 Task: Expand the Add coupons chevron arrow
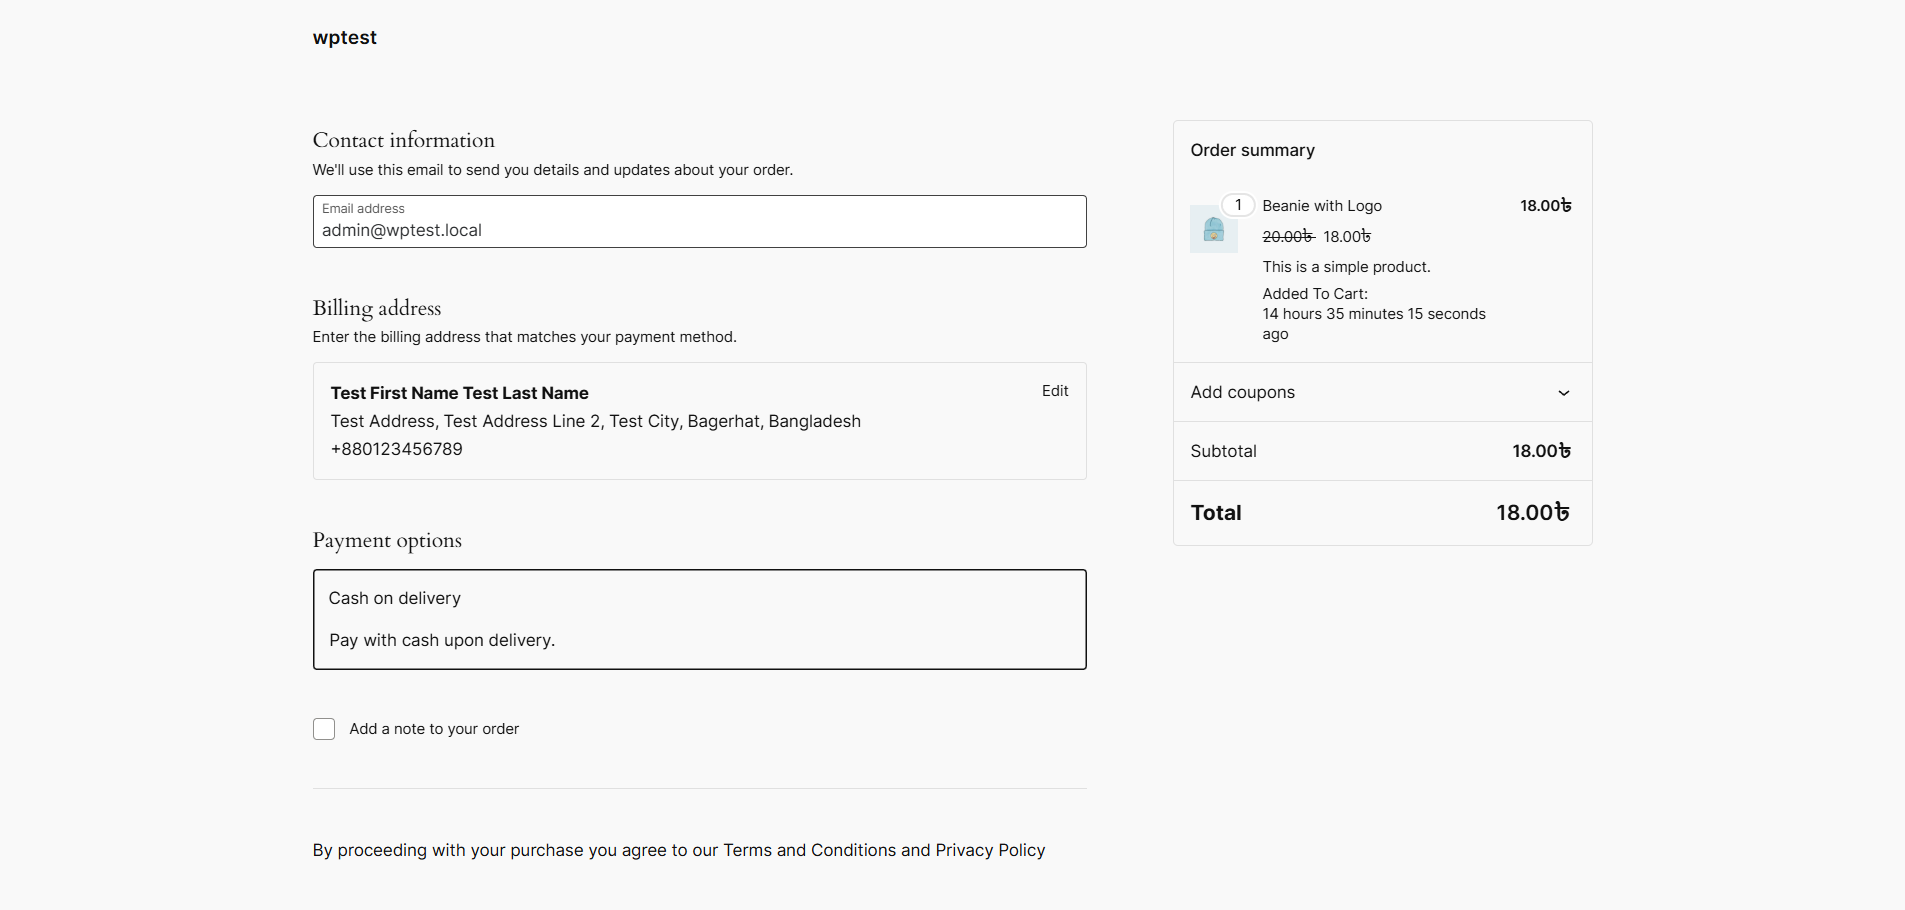(1563, 393)
